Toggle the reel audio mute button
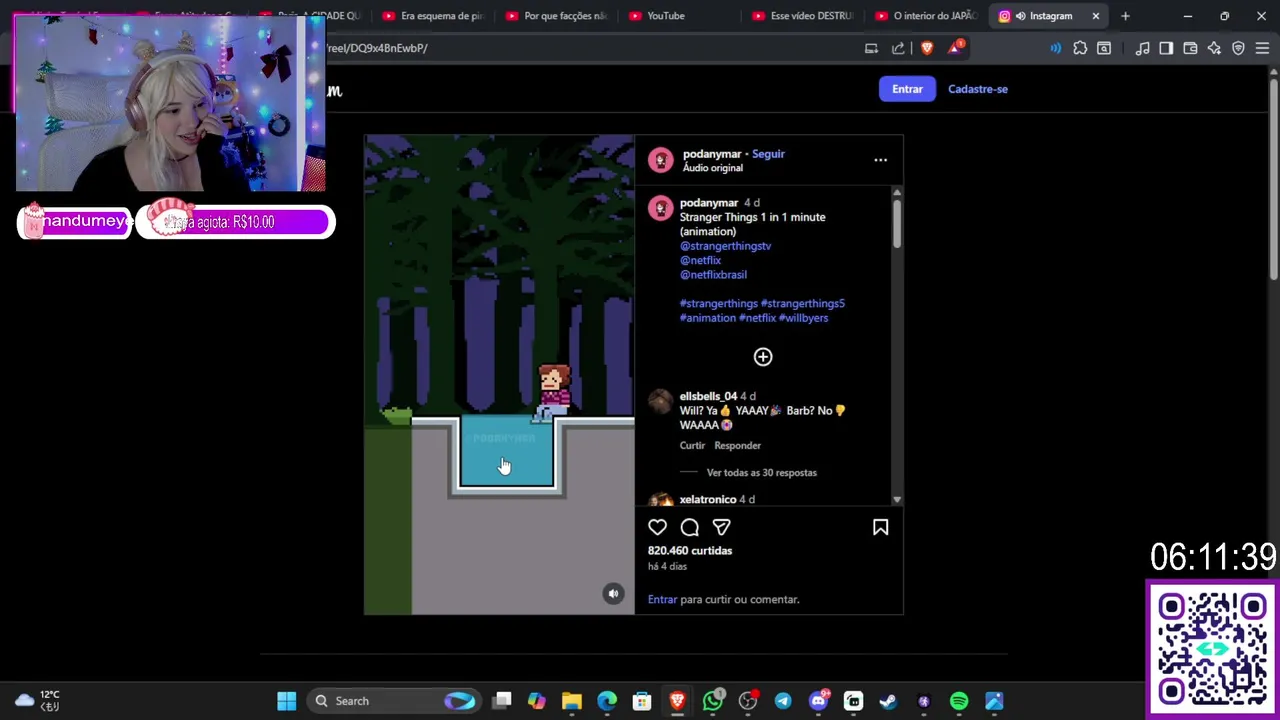The image size is (1280, 720). pos(614,594)
